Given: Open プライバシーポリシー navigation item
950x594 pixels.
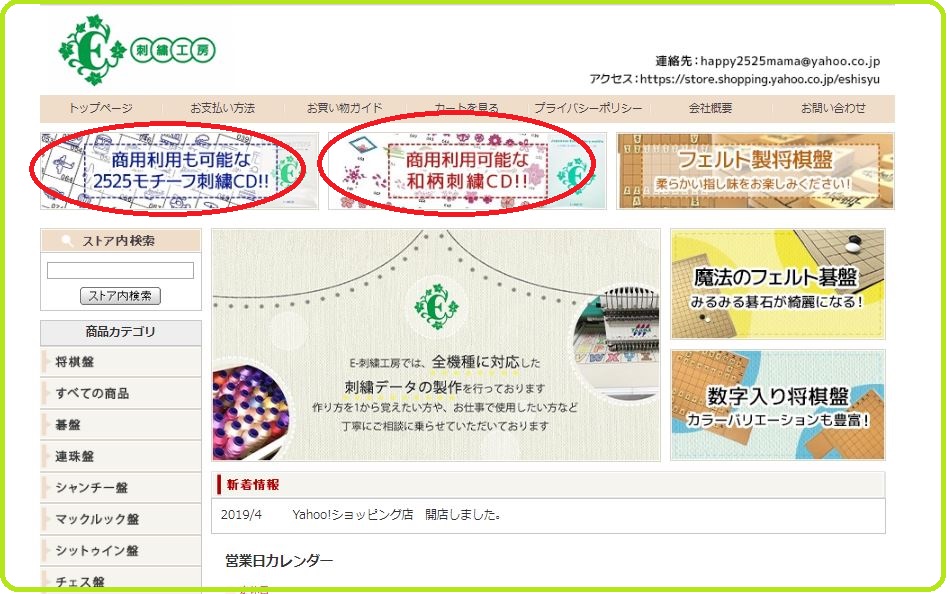Looking at the screenshot, I should 588,108.
